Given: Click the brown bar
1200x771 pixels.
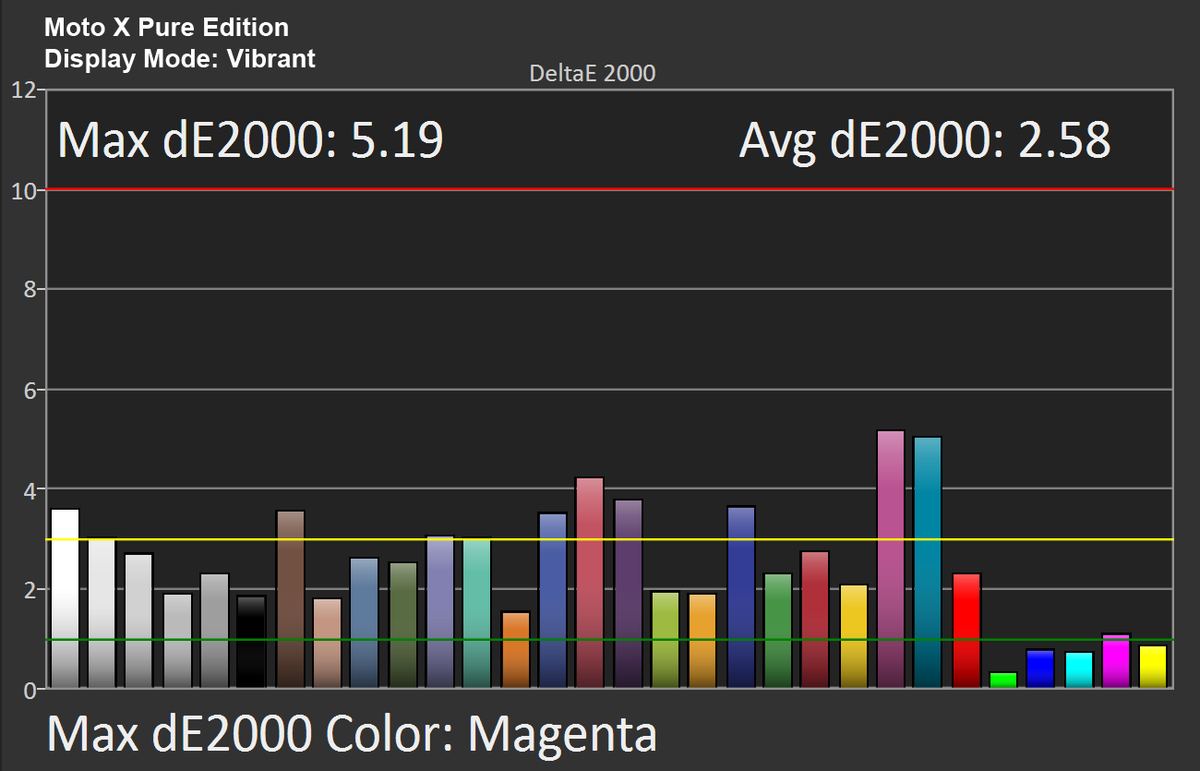Looking at the screenshot, I should 290,600.
